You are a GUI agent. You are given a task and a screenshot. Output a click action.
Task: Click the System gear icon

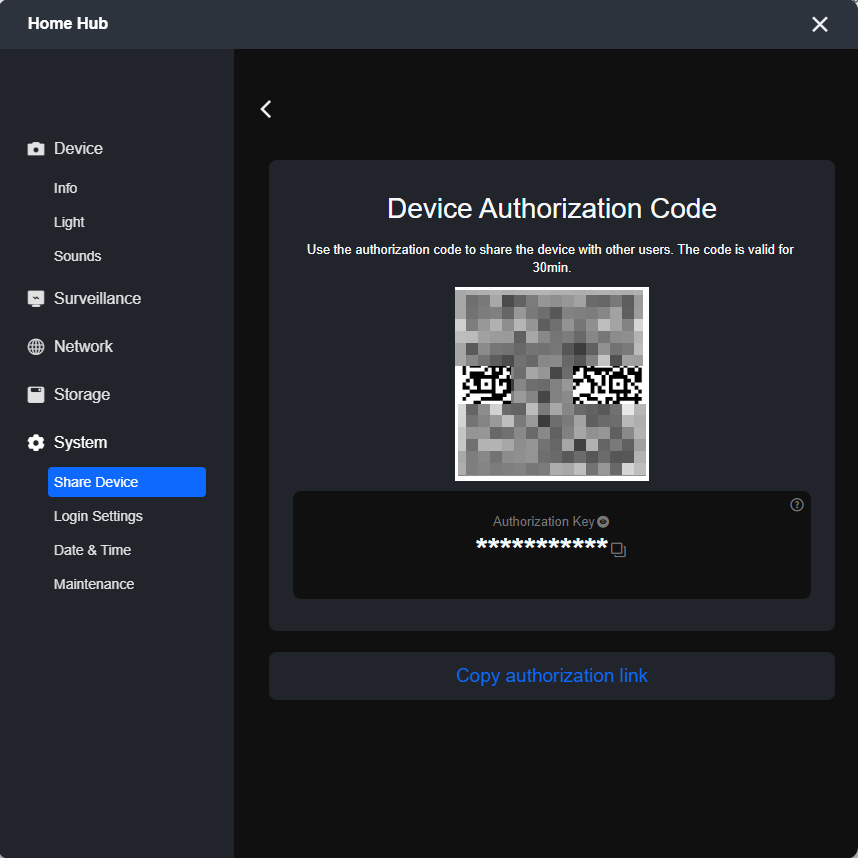(x=36, y=443)
